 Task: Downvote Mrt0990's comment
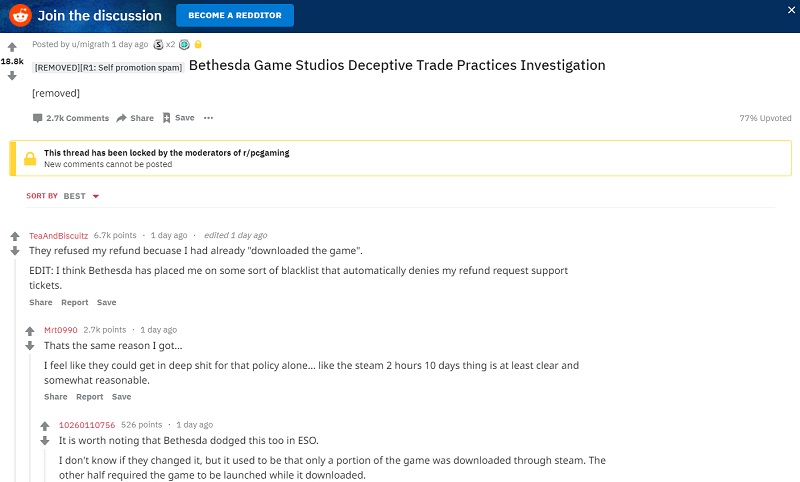coord(29,345)
